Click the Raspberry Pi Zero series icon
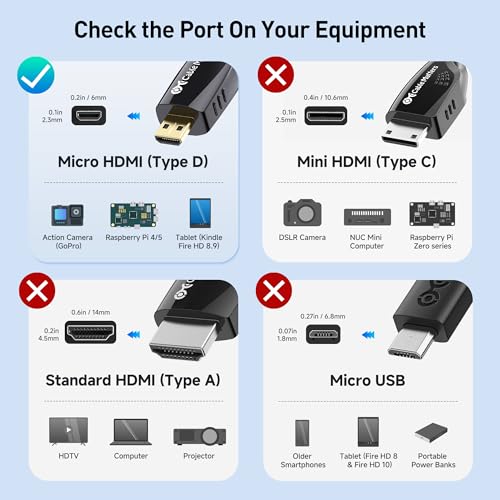Viewport: 500px width, 500px height. click(x=432, y=214)
